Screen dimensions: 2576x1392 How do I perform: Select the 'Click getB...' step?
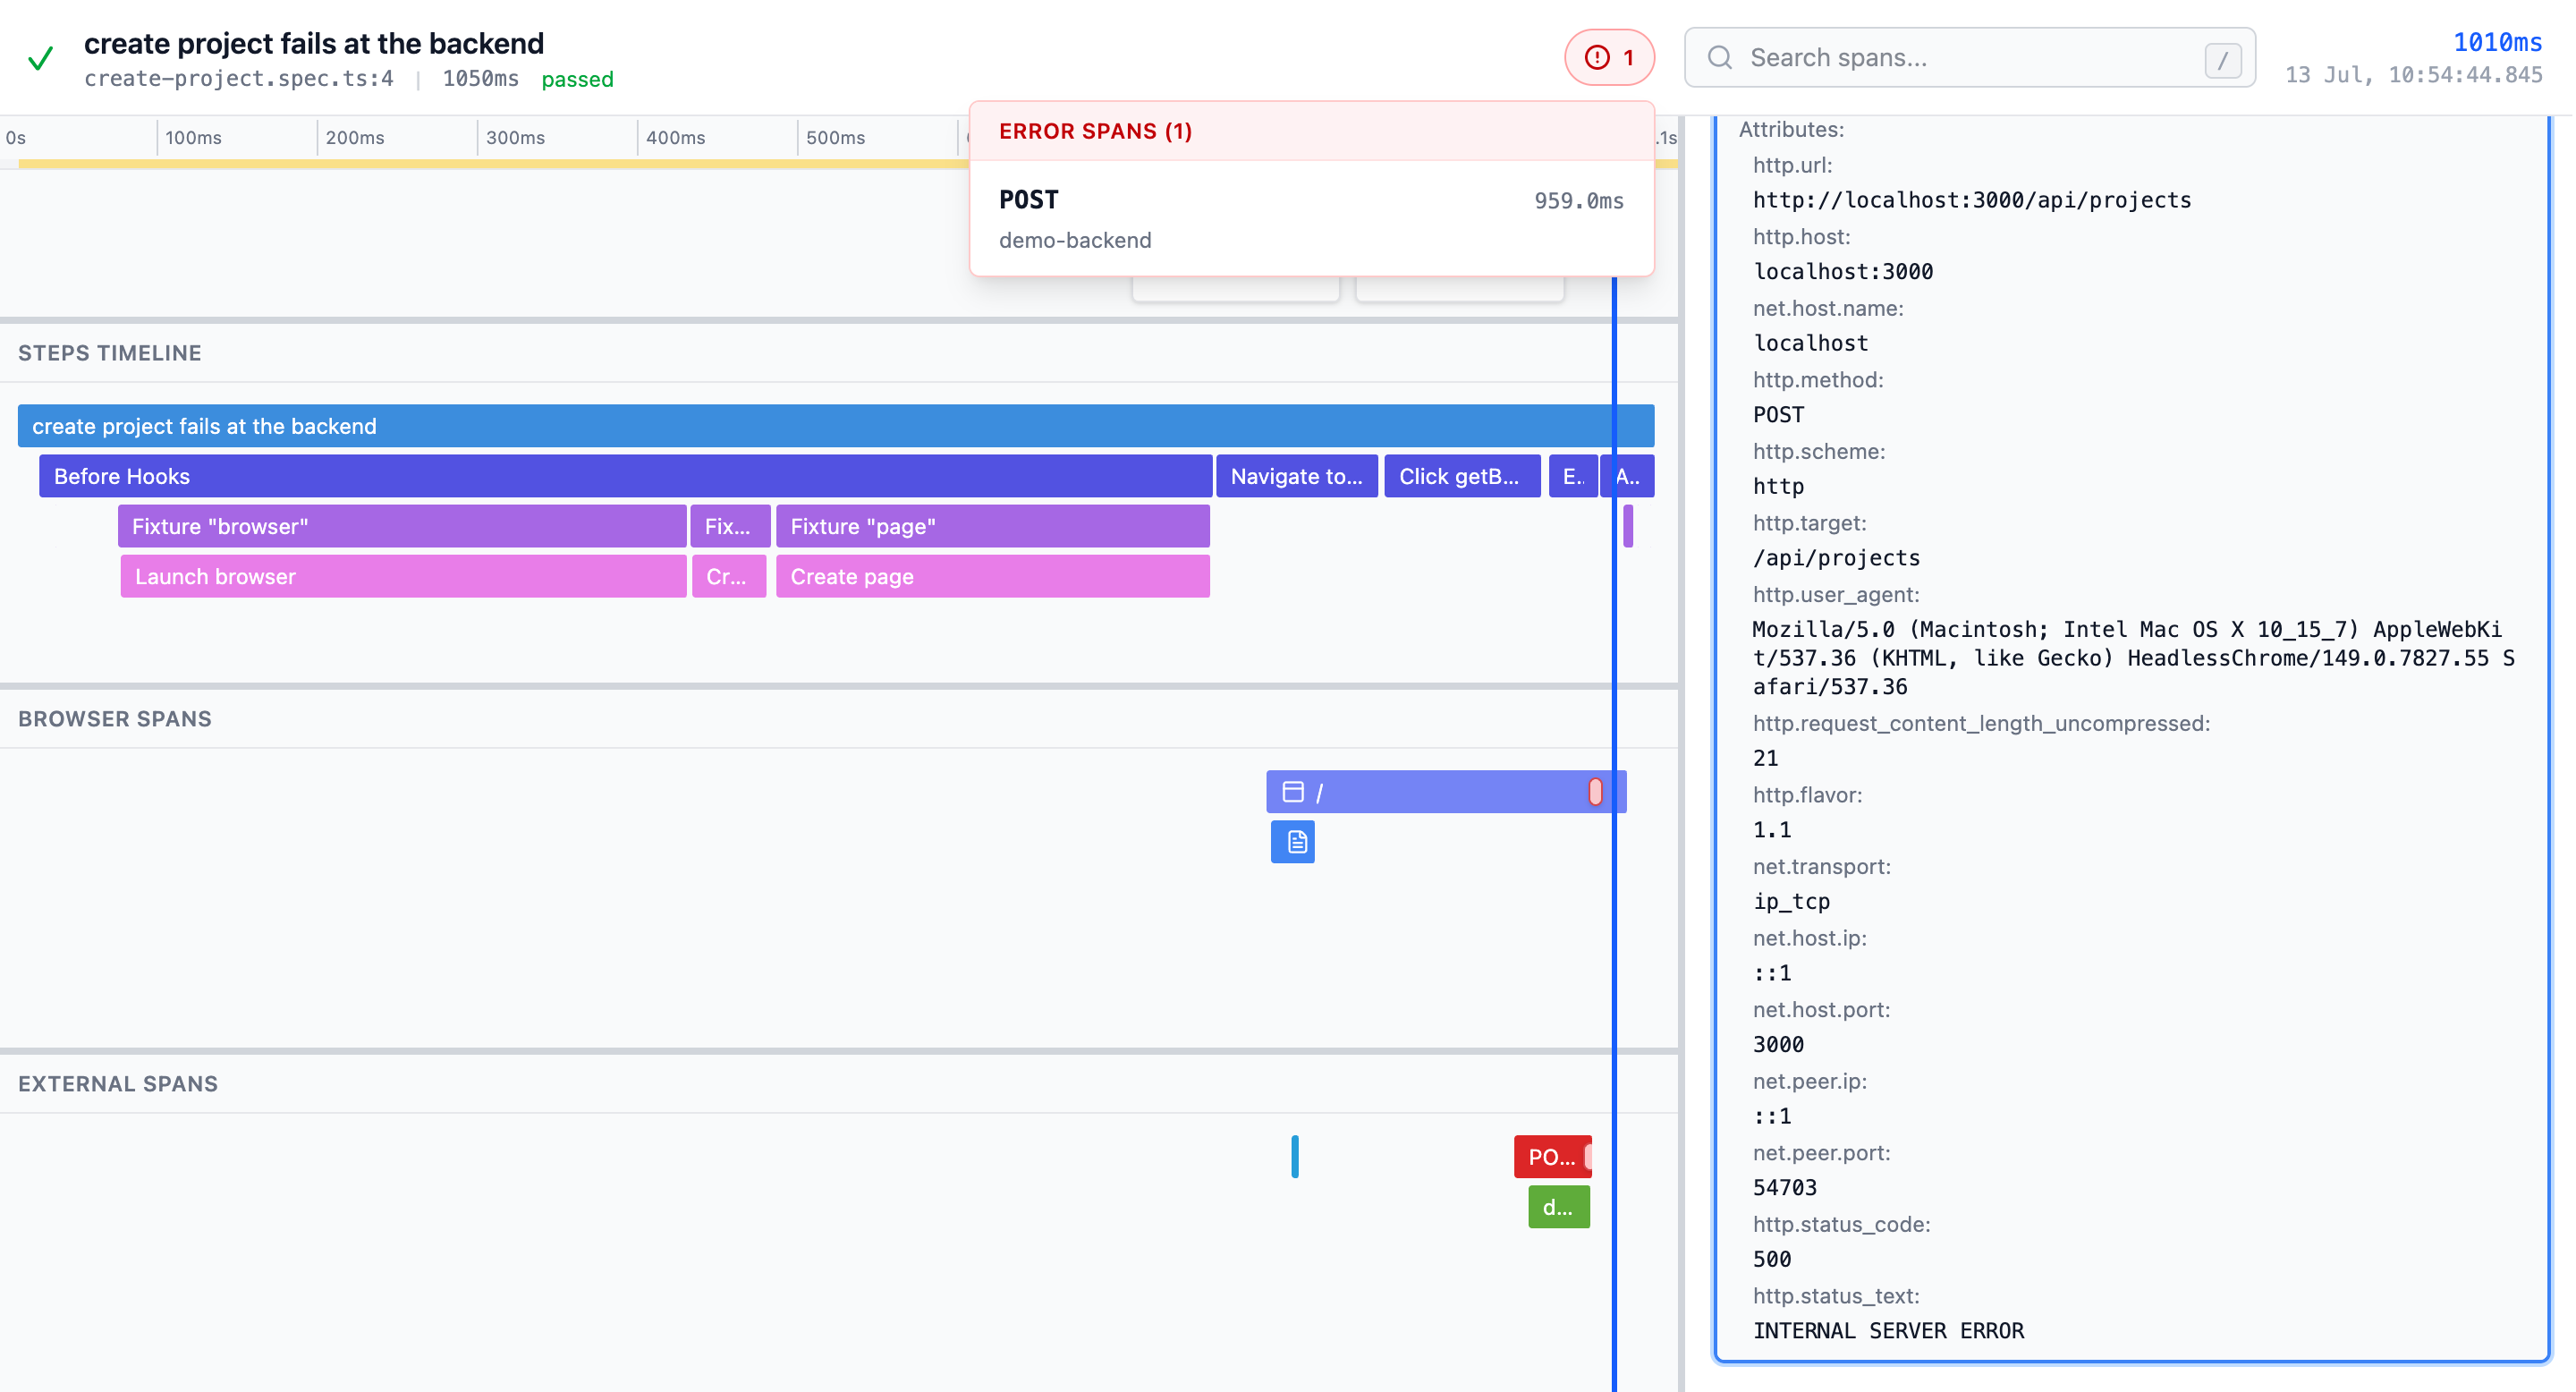(x=1461, y=476)
